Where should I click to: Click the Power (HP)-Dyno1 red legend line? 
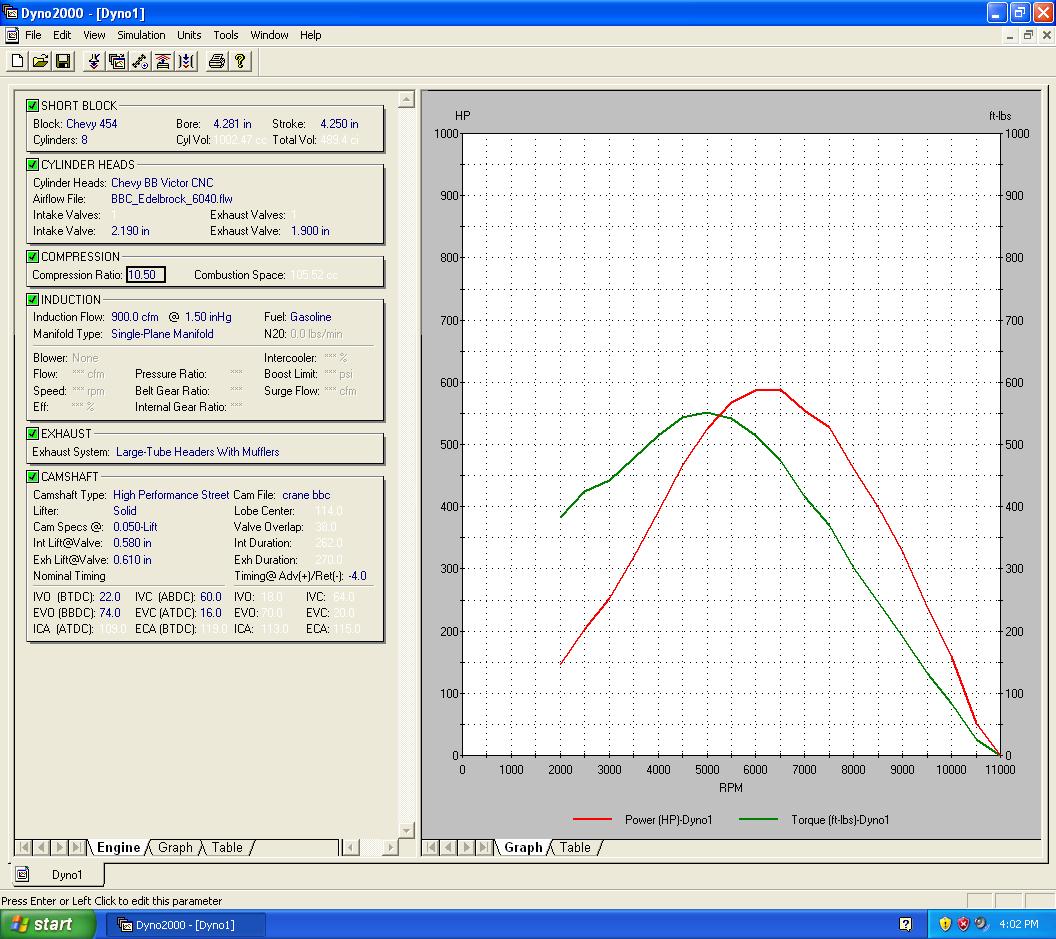(x=592, y=819)
